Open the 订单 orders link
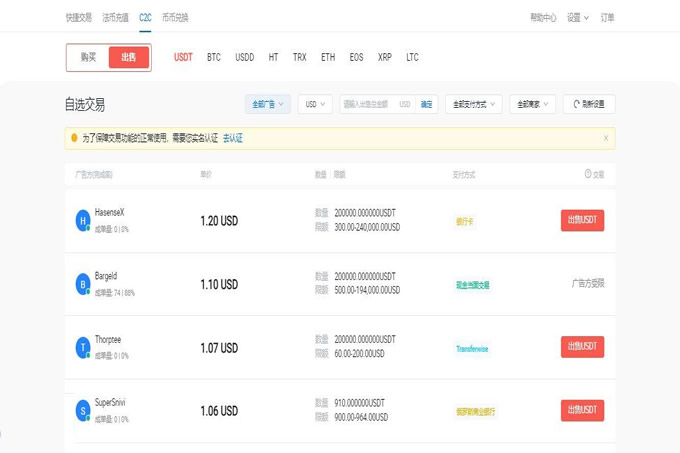Viewport: 680px width, 453px height. [x=607, y=18]
